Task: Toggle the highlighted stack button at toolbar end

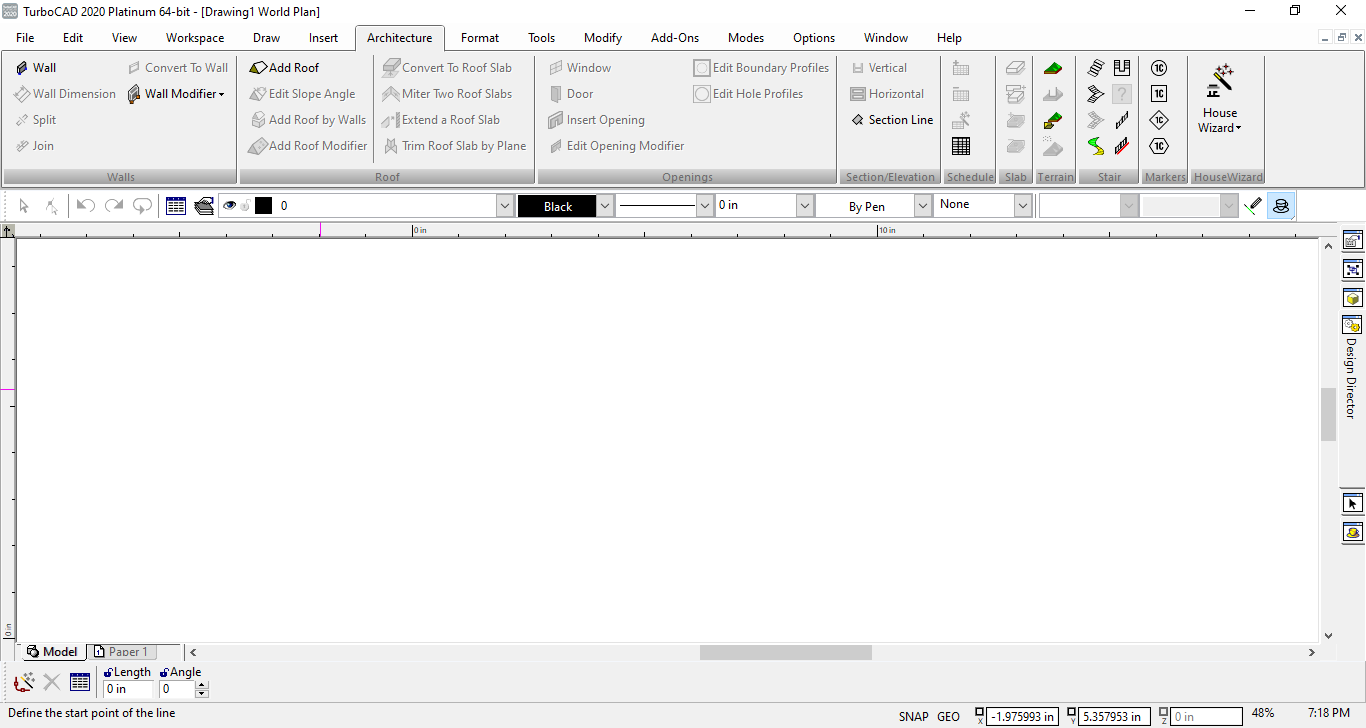Action: 1281,206
